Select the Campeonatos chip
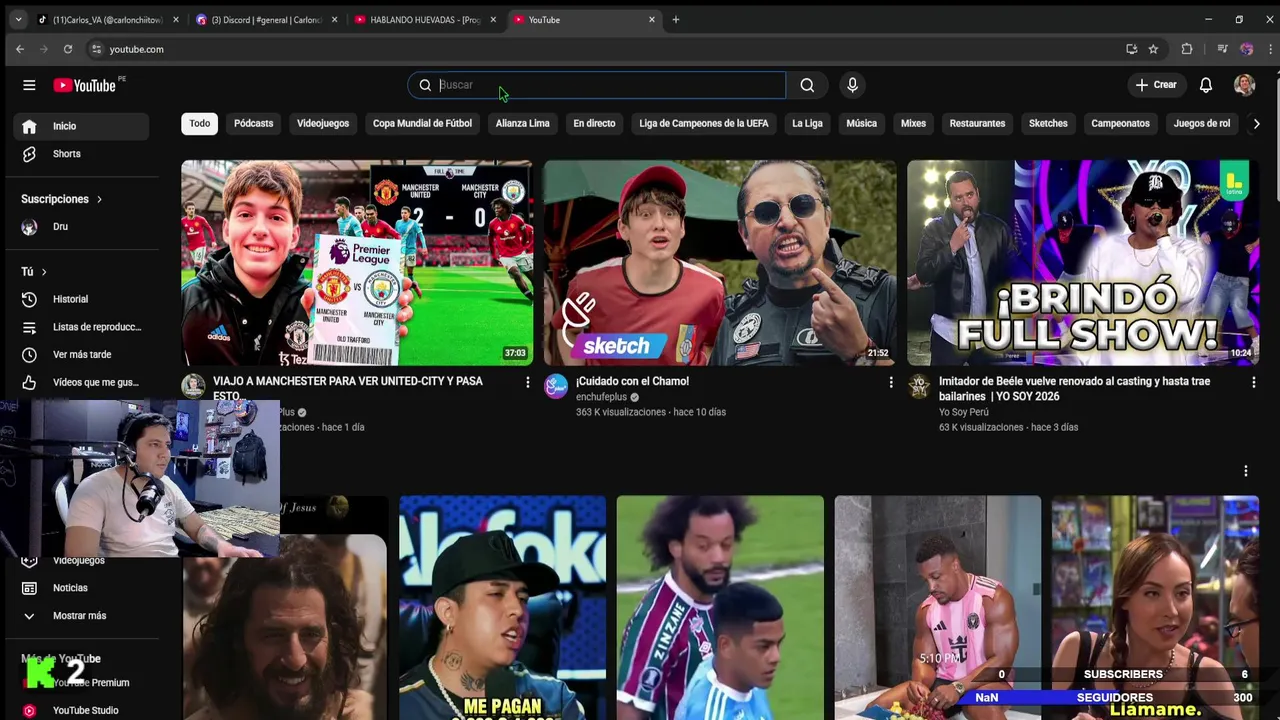1280x720 pixels. [1120, 124]
